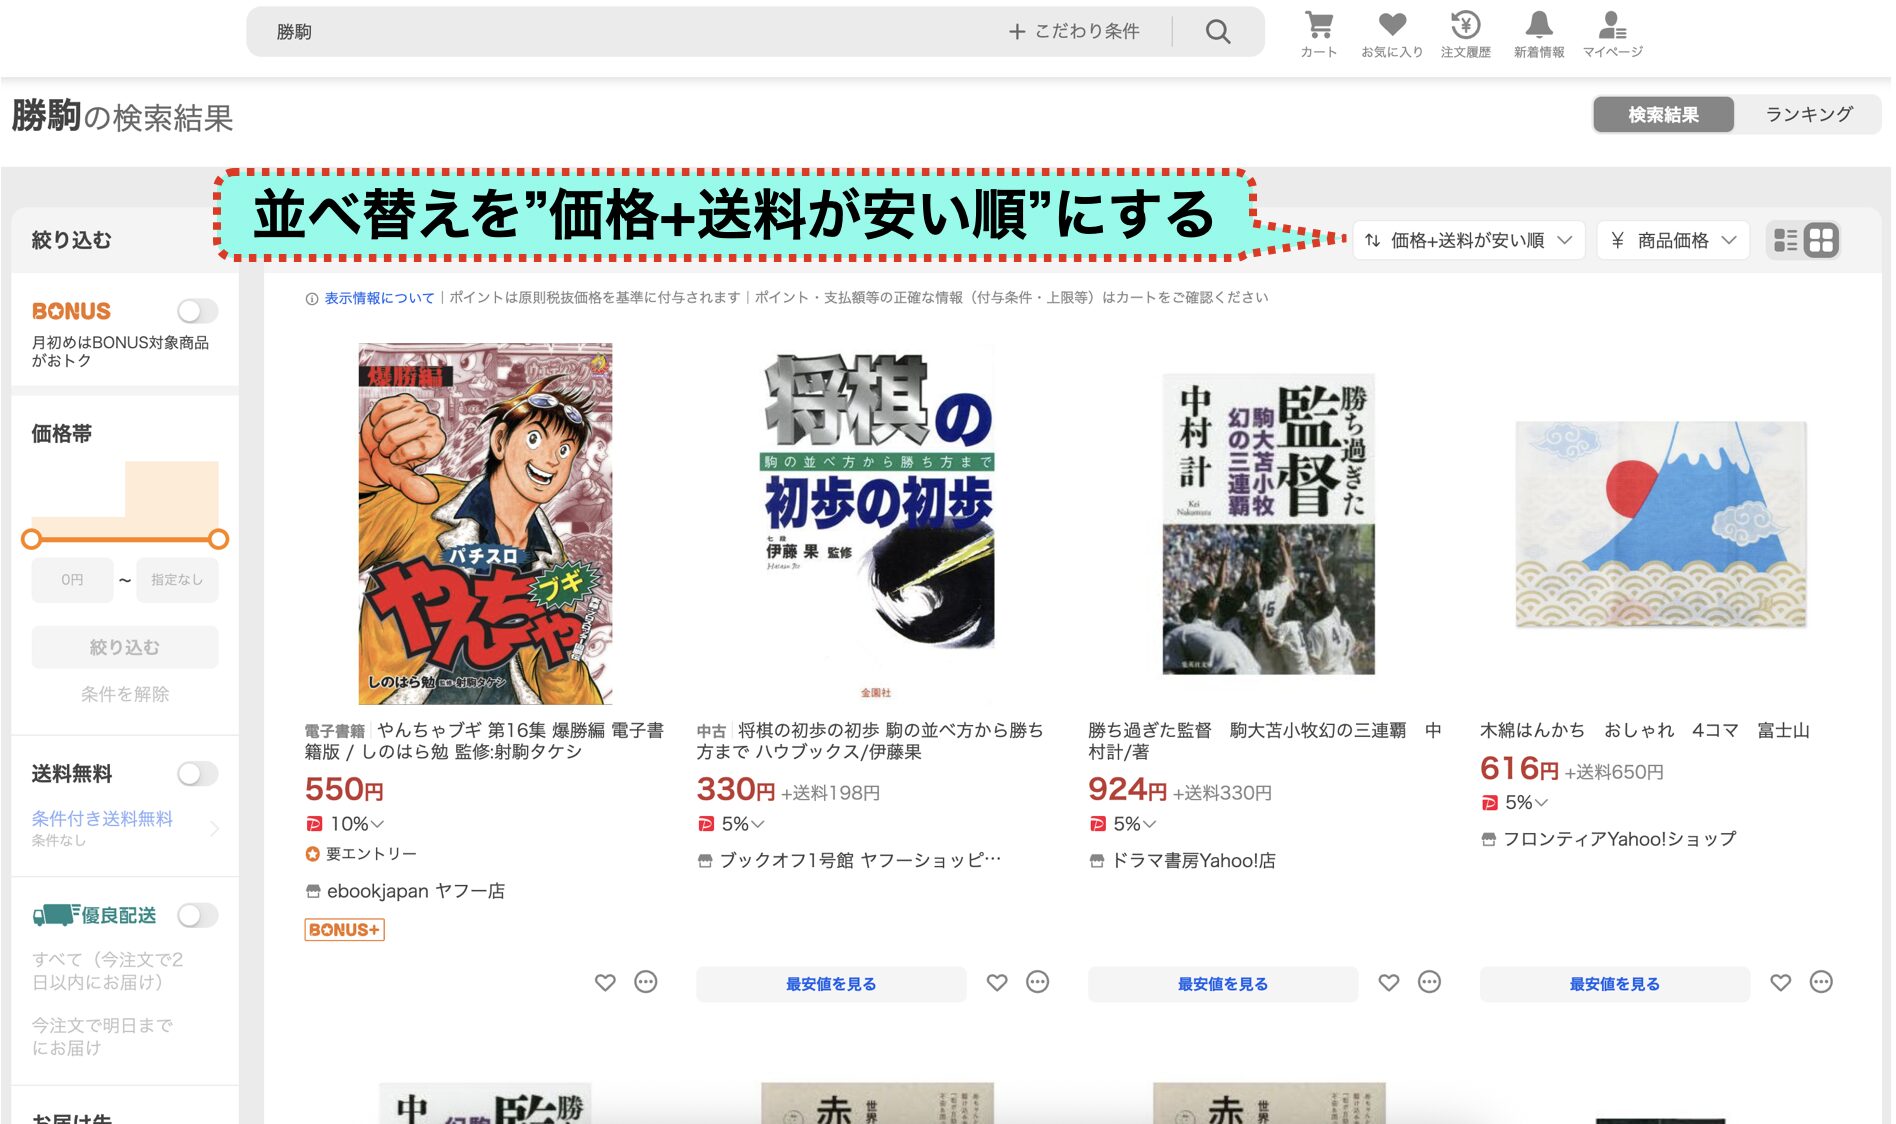Open ドラマ書房Yahoo!店 store link
The height and width of the screenshot is (1124, 1896).
[x=1194, y=860]
